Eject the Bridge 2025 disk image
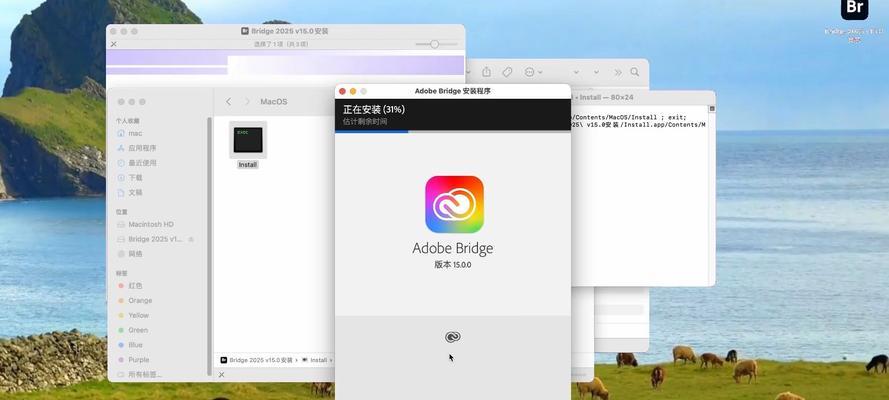 pos(191,239)
